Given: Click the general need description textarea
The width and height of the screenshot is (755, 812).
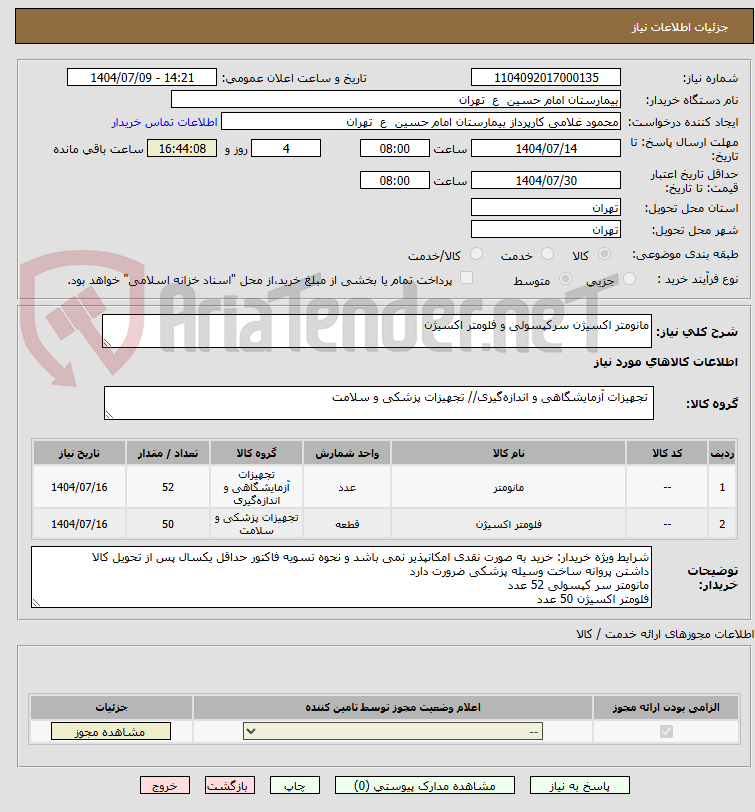Looking at the screenshot, I should point(377,331).
